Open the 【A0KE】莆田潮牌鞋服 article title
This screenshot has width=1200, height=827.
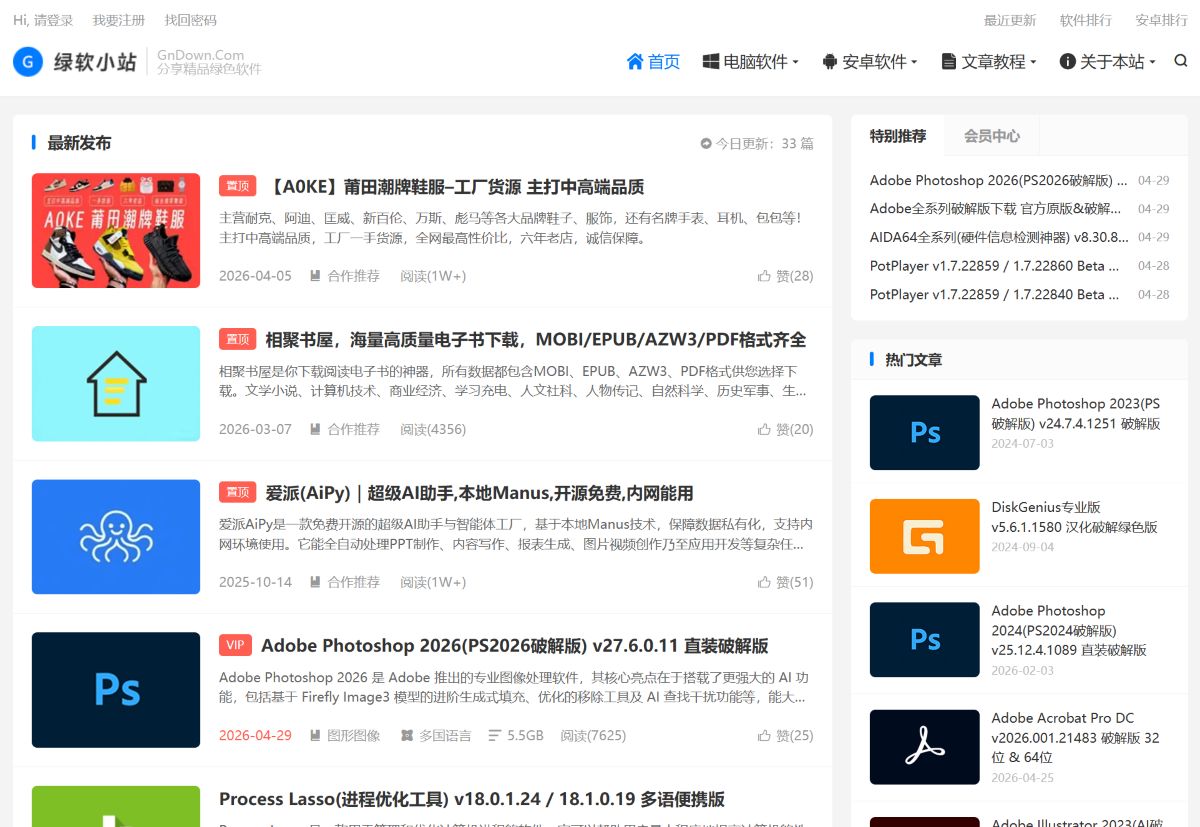[x=457, y=187]
